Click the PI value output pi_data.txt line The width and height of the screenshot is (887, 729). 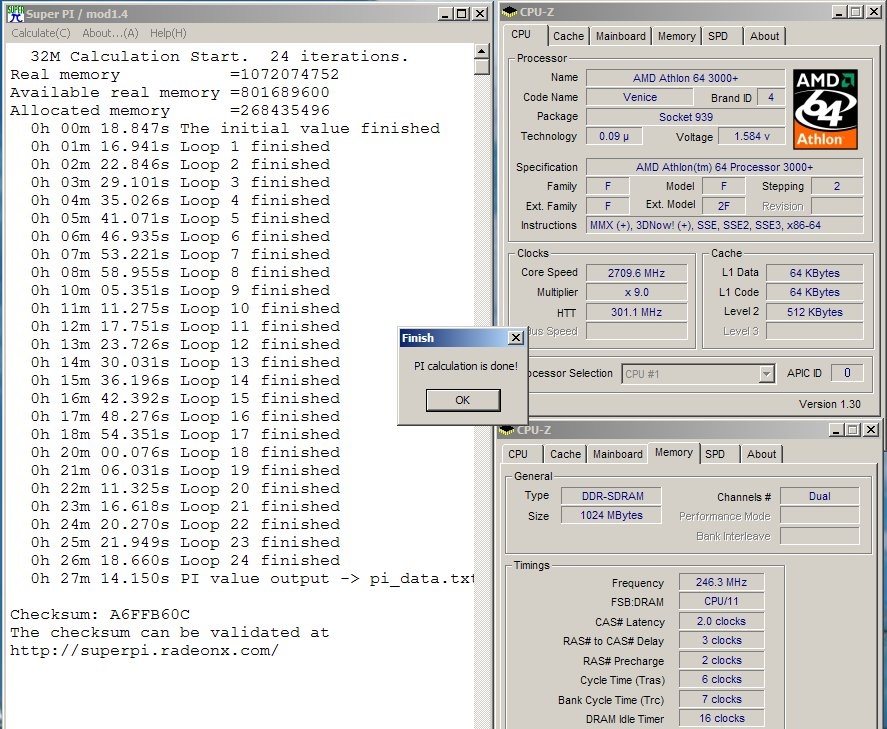[252, 579]
